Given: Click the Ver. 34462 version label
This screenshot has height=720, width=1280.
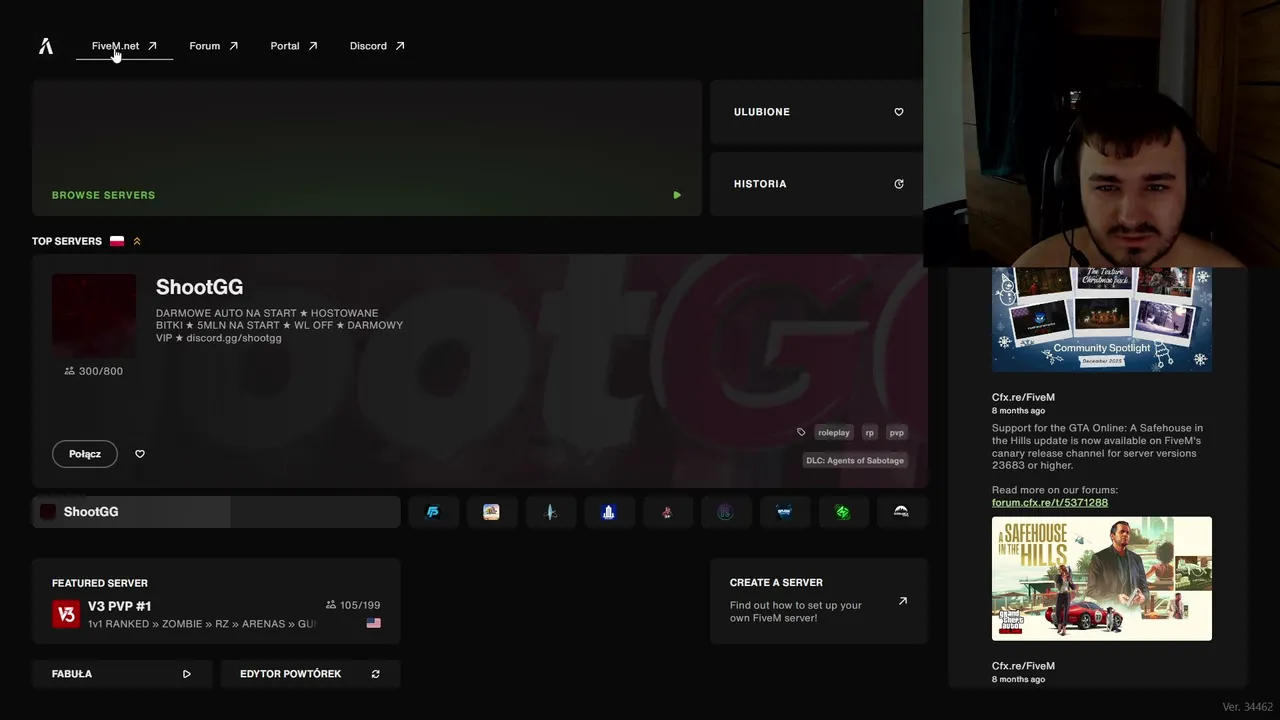Looking at the screenshot, I should (x=1247, y=707).
